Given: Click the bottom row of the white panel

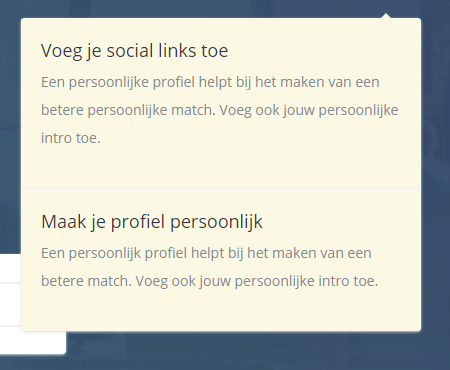Looking at the screenshot, I should [x=33, y=340].
